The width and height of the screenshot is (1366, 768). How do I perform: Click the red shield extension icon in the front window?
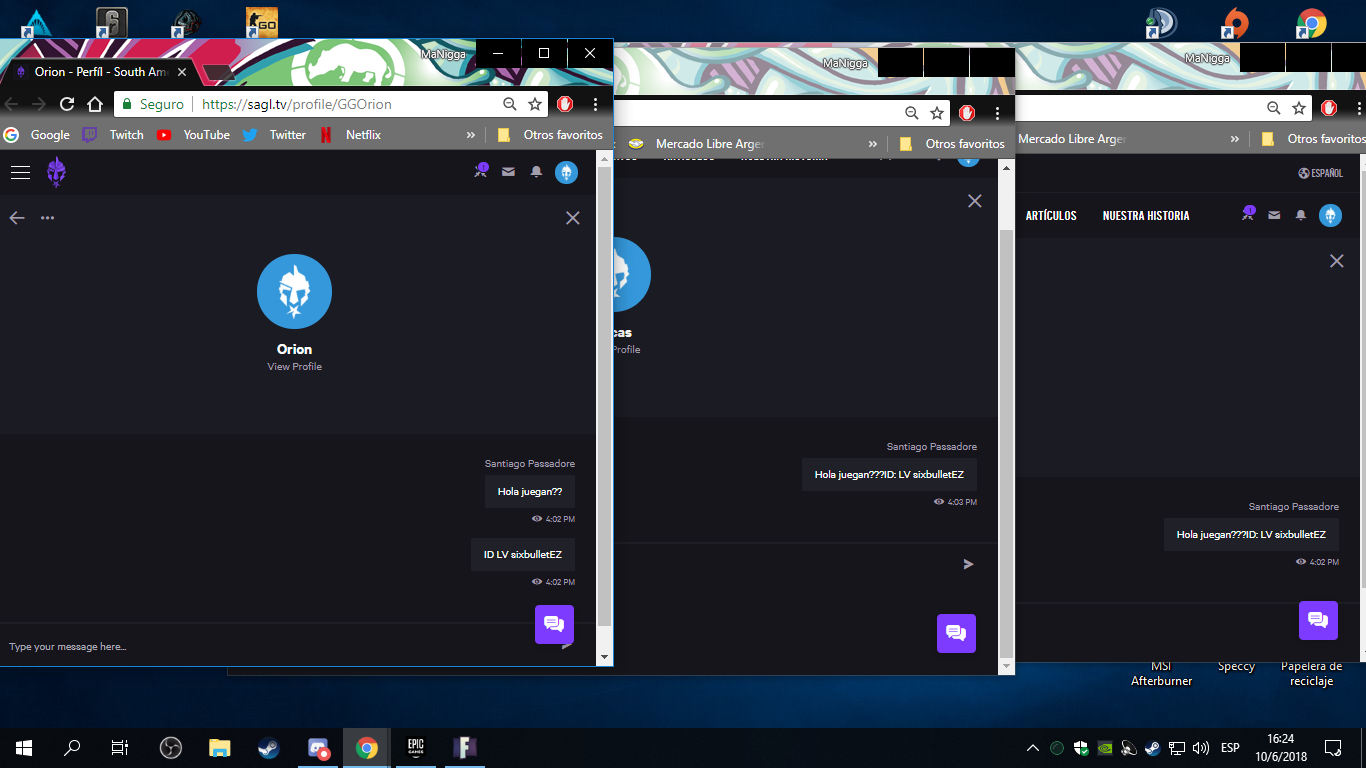click(x=565, y=104)
